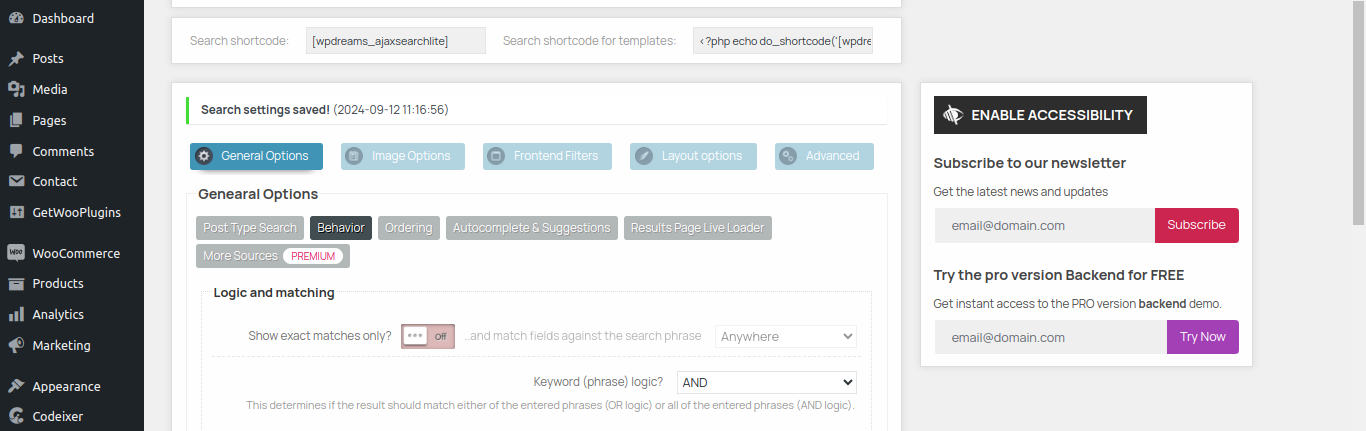Open Media via its sidebar icon
1366x431 pixels.
point(16,89)
